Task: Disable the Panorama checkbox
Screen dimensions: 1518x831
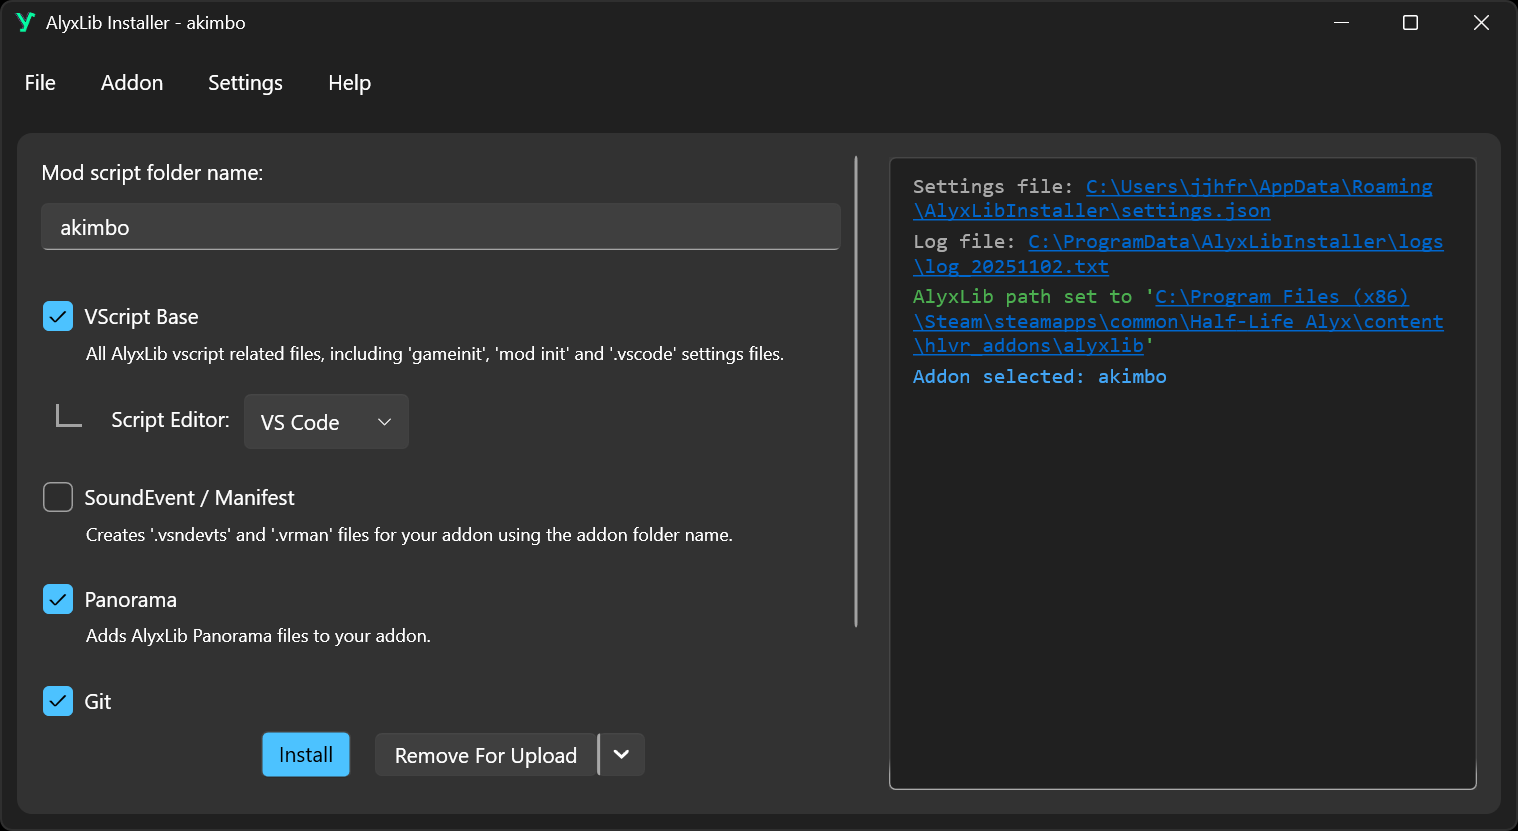Action: coord(58,599)
